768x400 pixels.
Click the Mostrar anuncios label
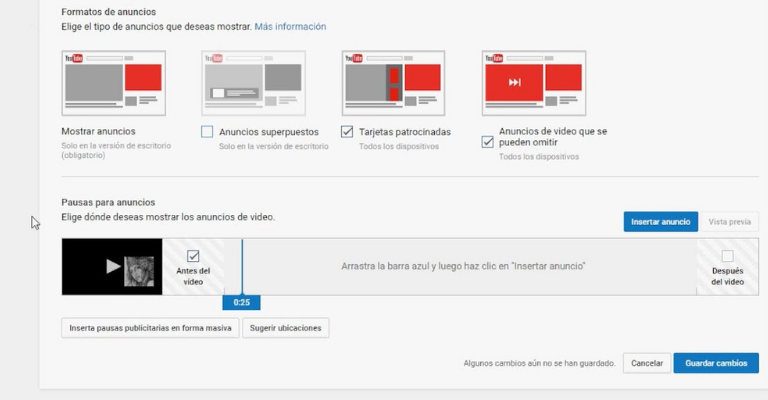click(x=98, y=131)
